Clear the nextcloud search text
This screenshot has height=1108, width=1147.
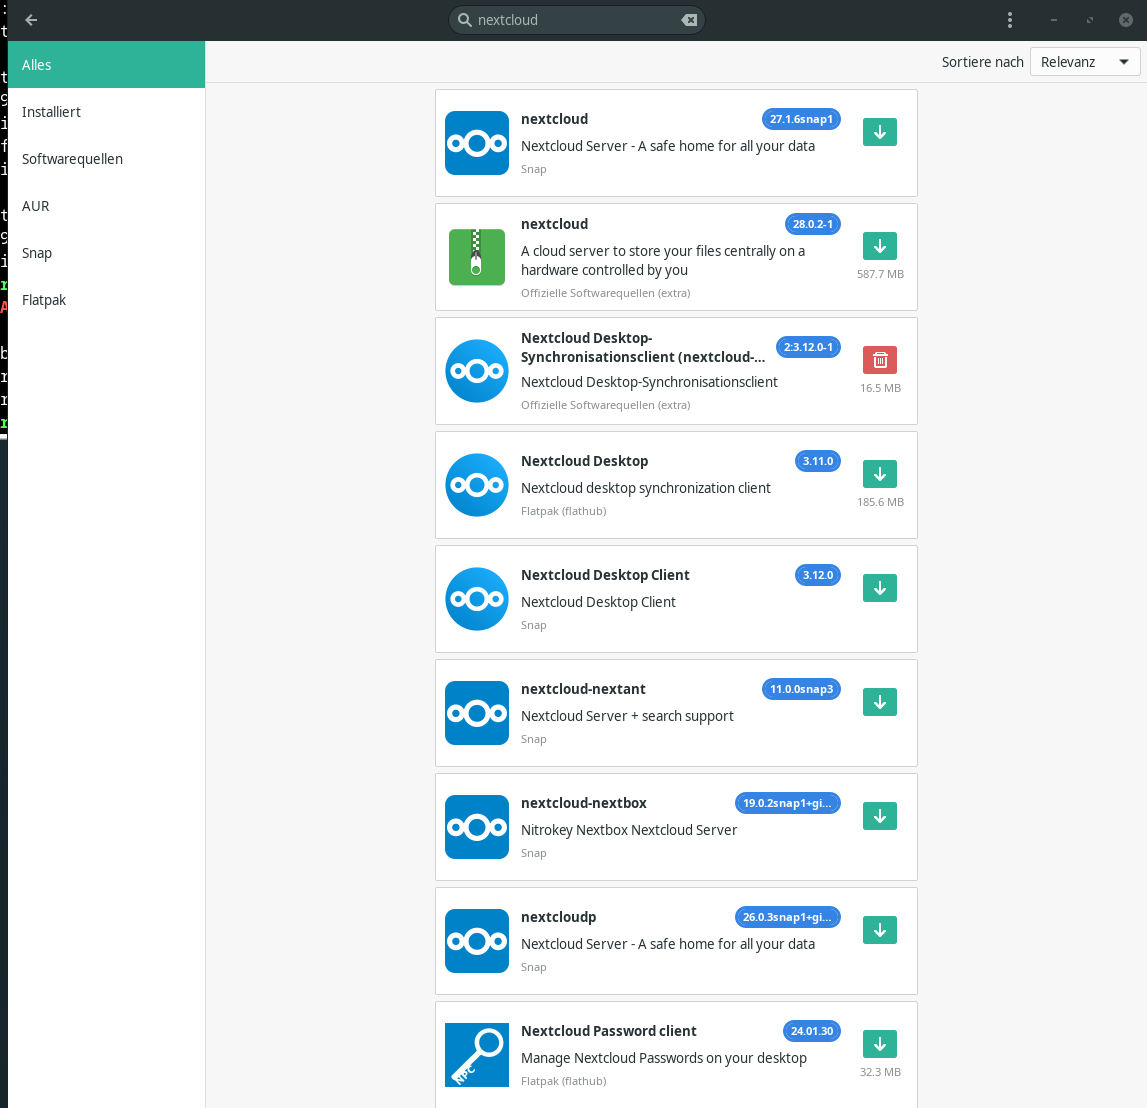point(689,20)
